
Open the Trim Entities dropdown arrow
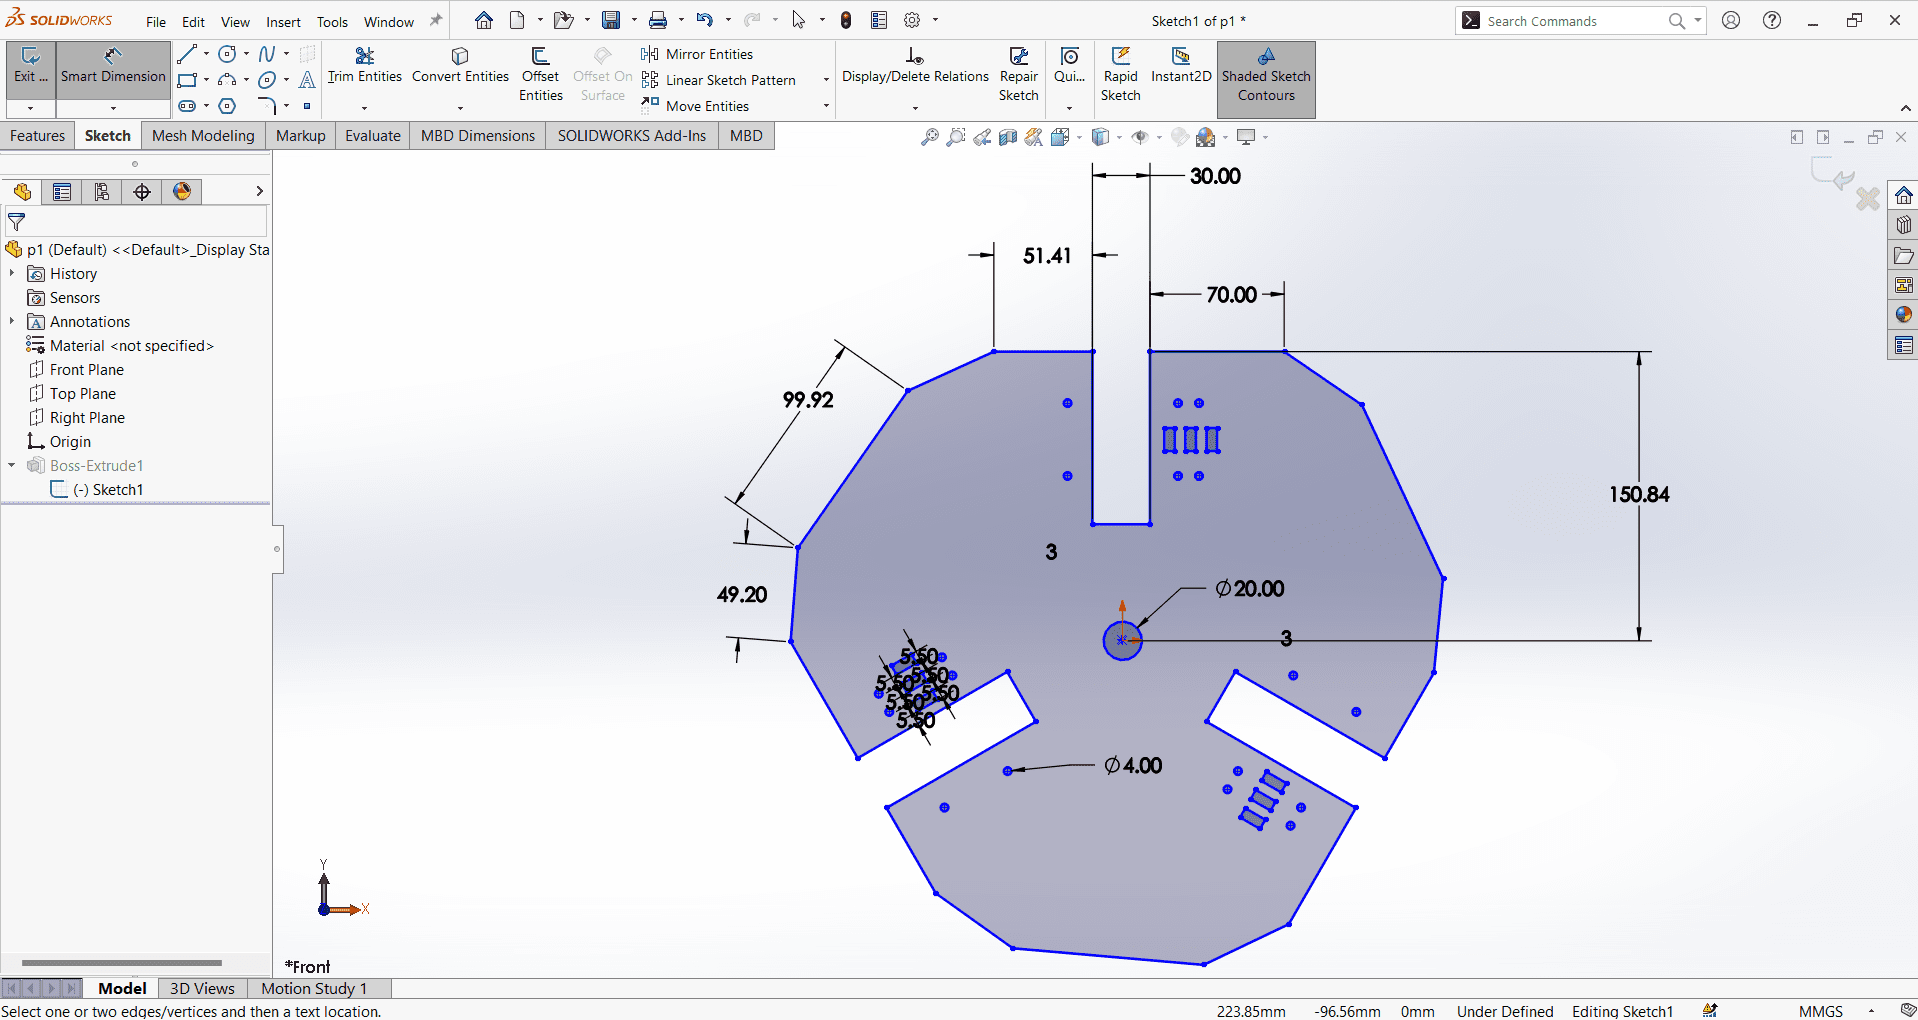tap(364, 107)
